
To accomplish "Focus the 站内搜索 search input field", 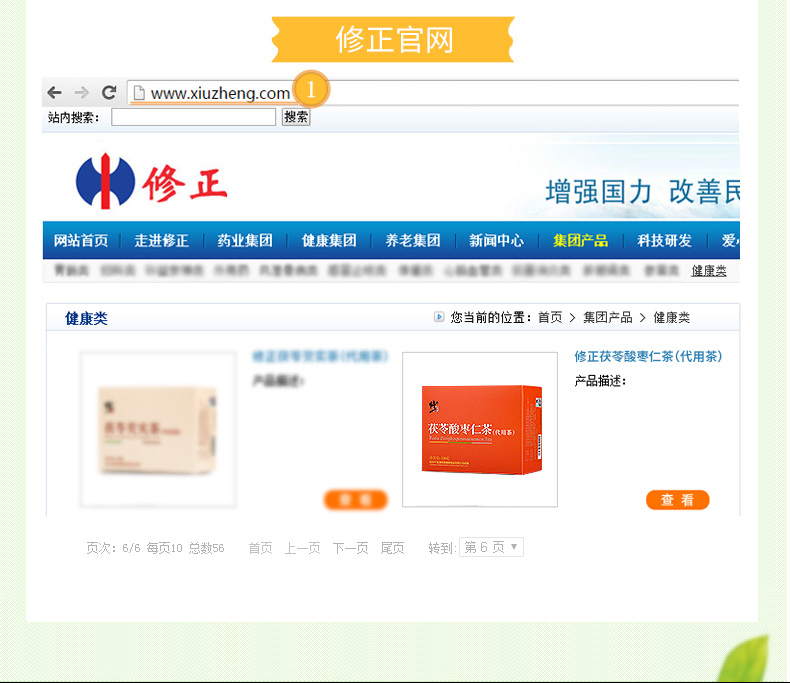I will pyautogui.click(x=193, y=117).
